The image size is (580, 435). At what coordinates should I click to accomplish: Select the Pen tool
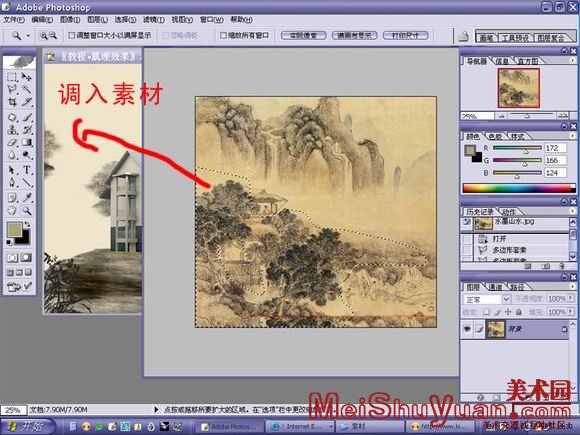[12, 182]
